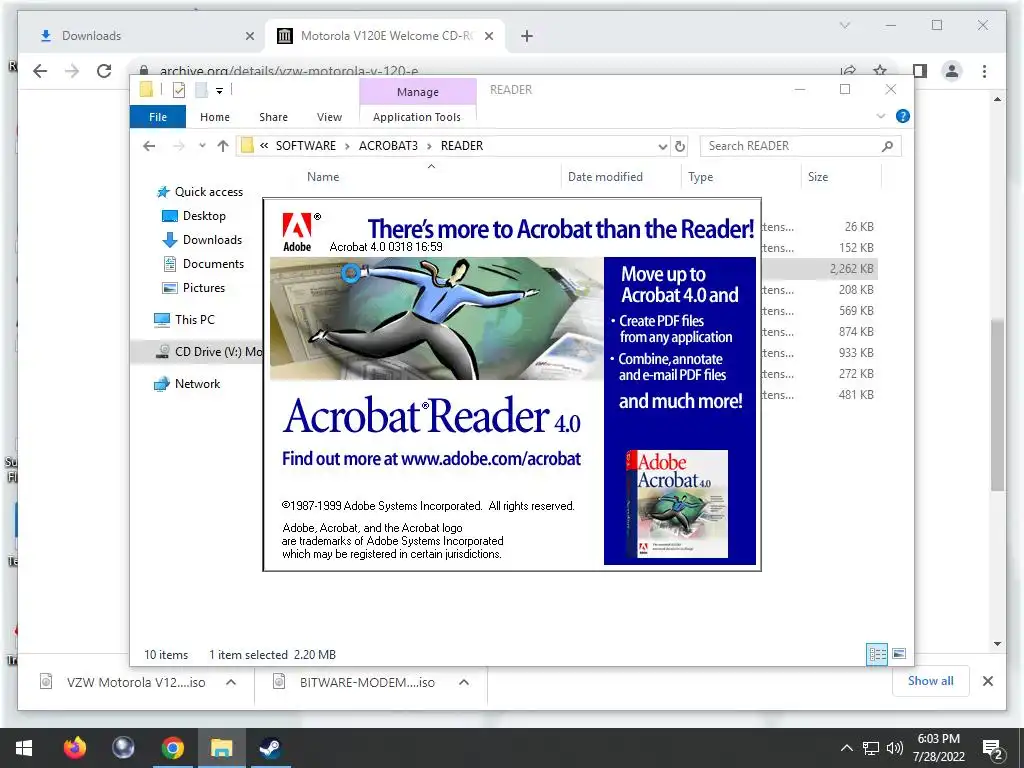Click READER in the address breadcrumb
Viewport: 1024px width, 768px height.
point(462,146)
